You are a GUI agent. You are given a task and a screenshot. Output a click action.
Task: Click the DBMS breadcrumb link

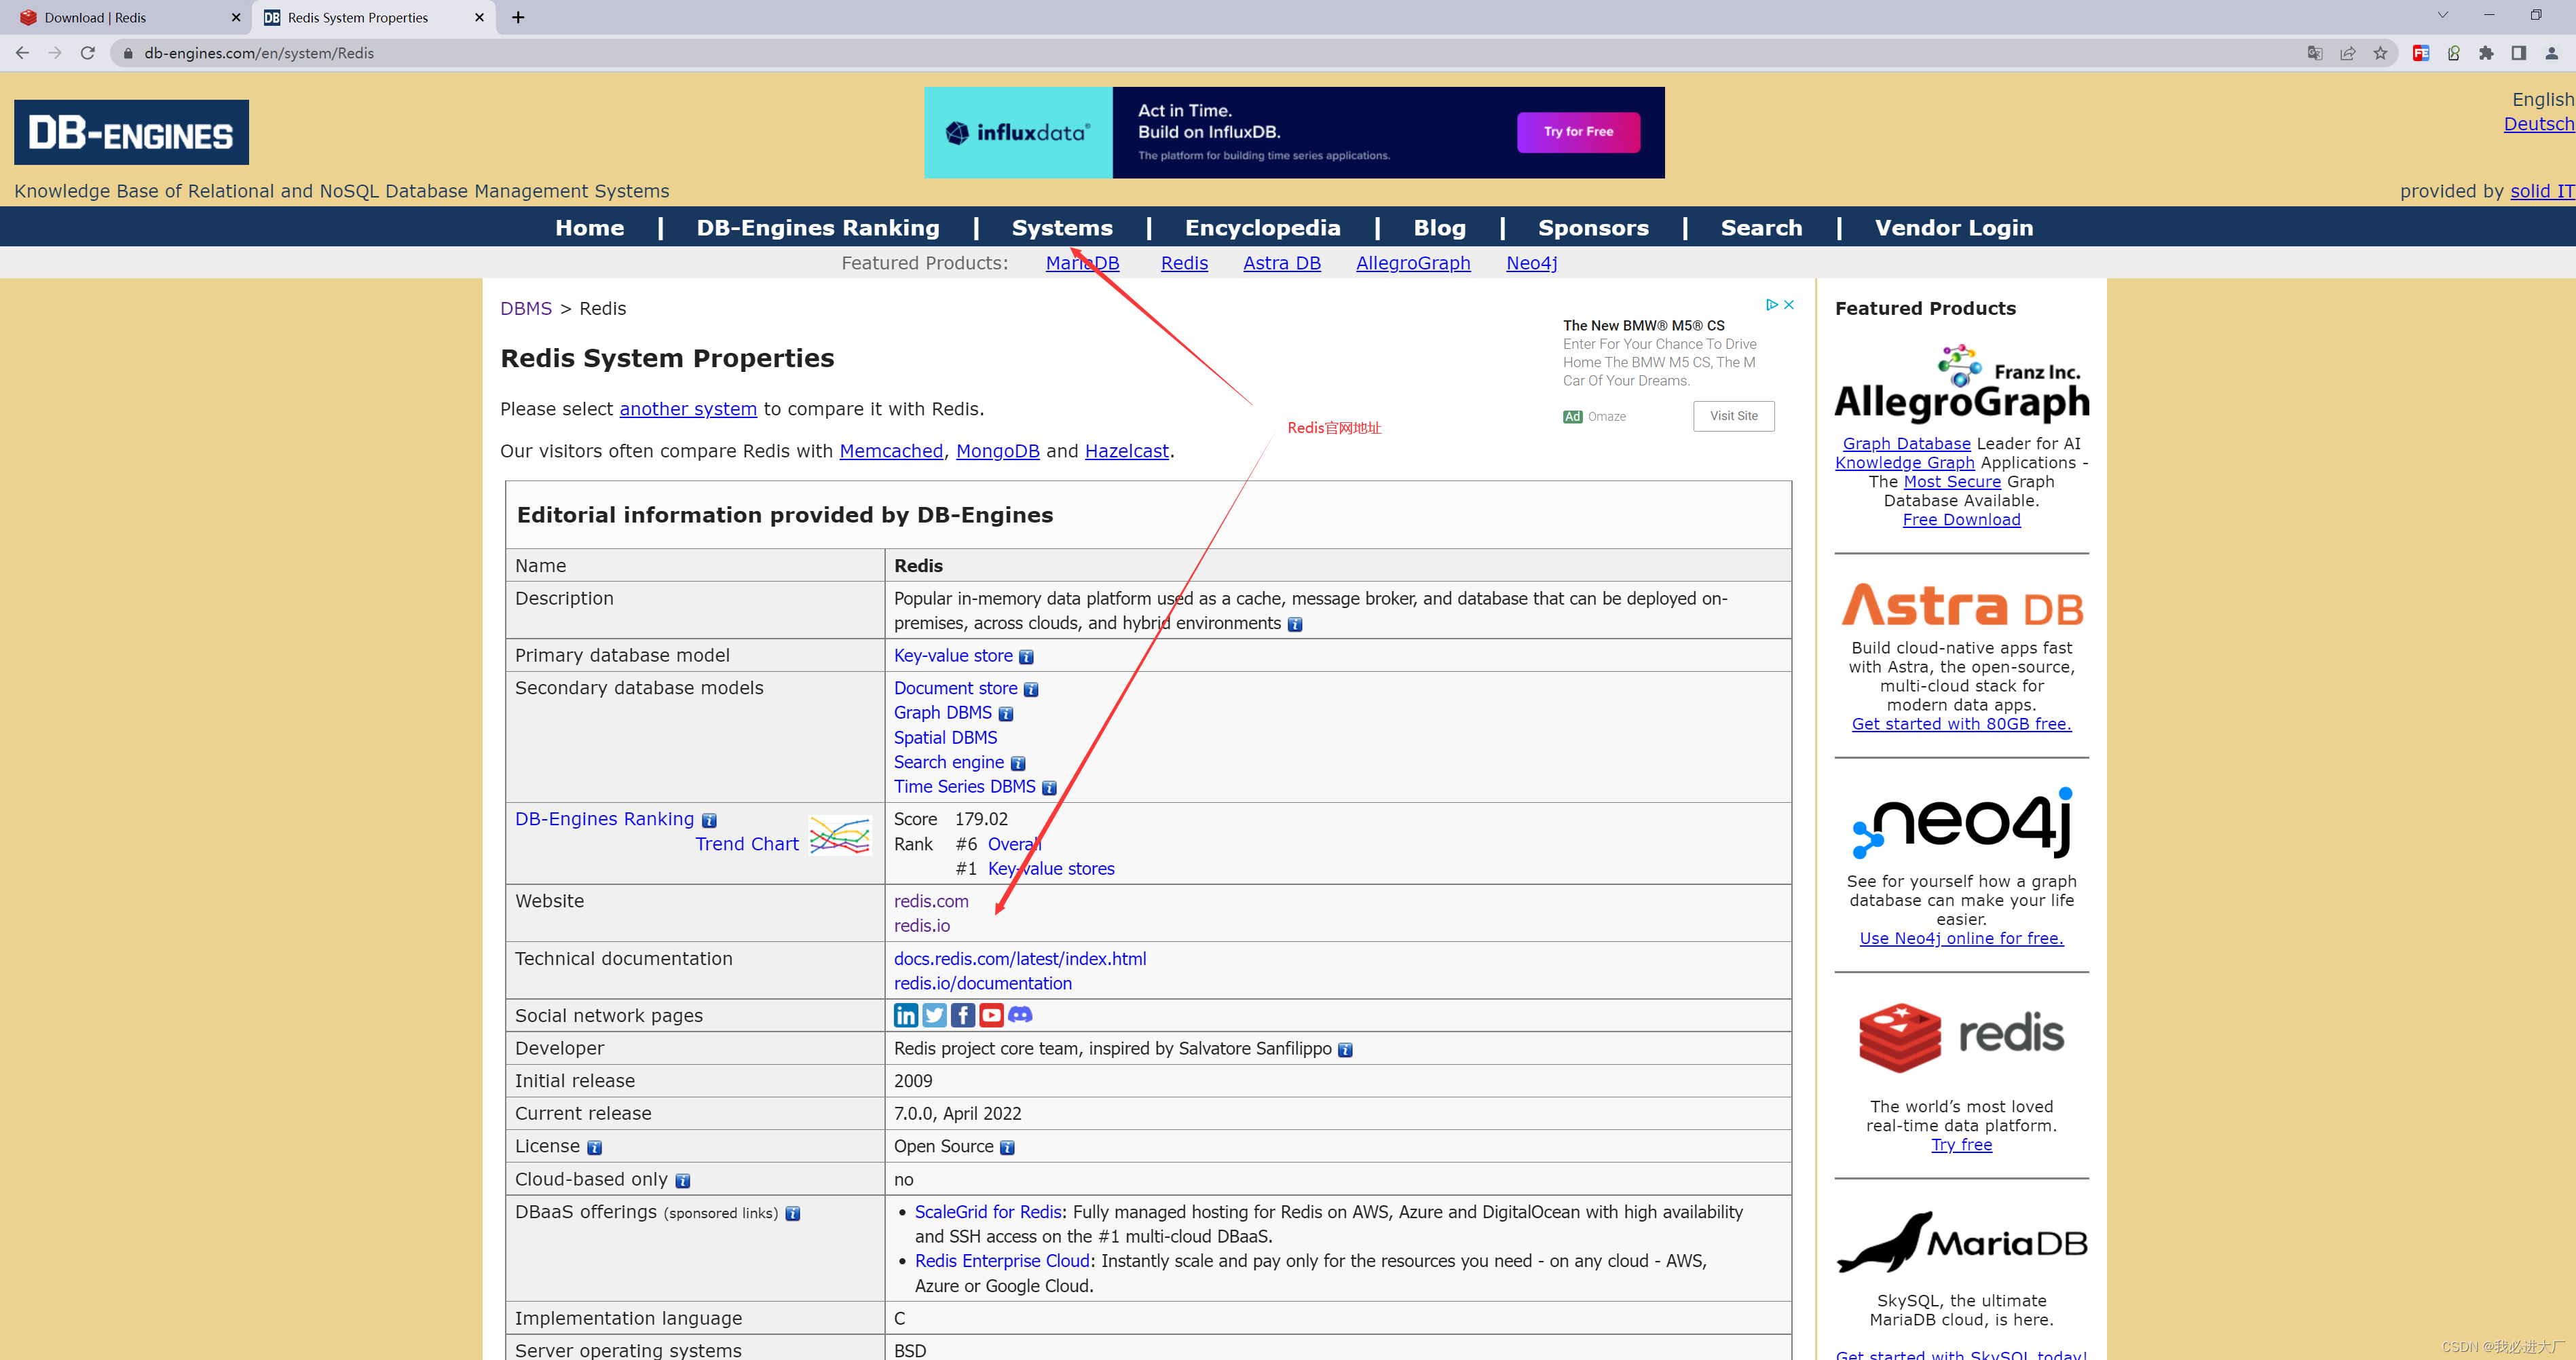526,309
